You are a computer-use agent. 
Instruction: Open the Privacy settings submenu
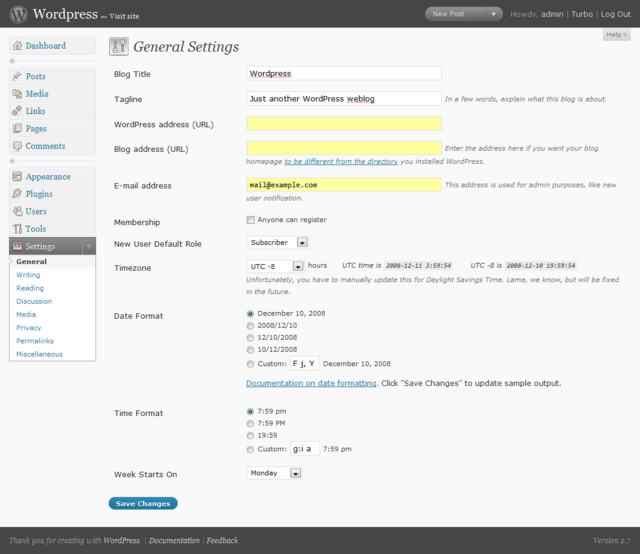(29, 327)
